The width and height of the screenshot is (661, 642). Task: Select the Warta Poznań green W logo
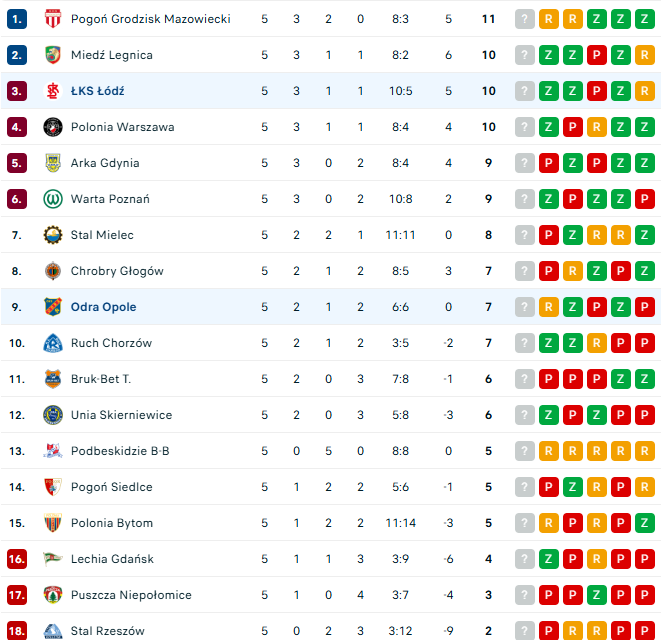pos(53,199)
